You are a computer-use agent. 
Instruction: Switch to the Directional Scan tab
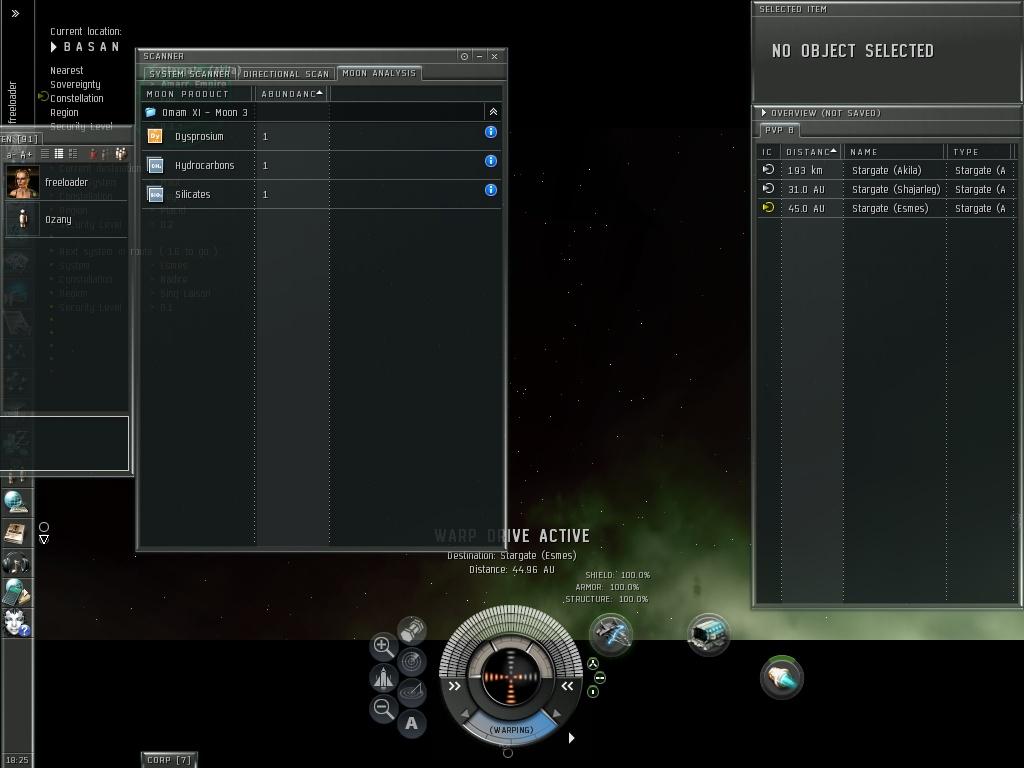[286, 74]
